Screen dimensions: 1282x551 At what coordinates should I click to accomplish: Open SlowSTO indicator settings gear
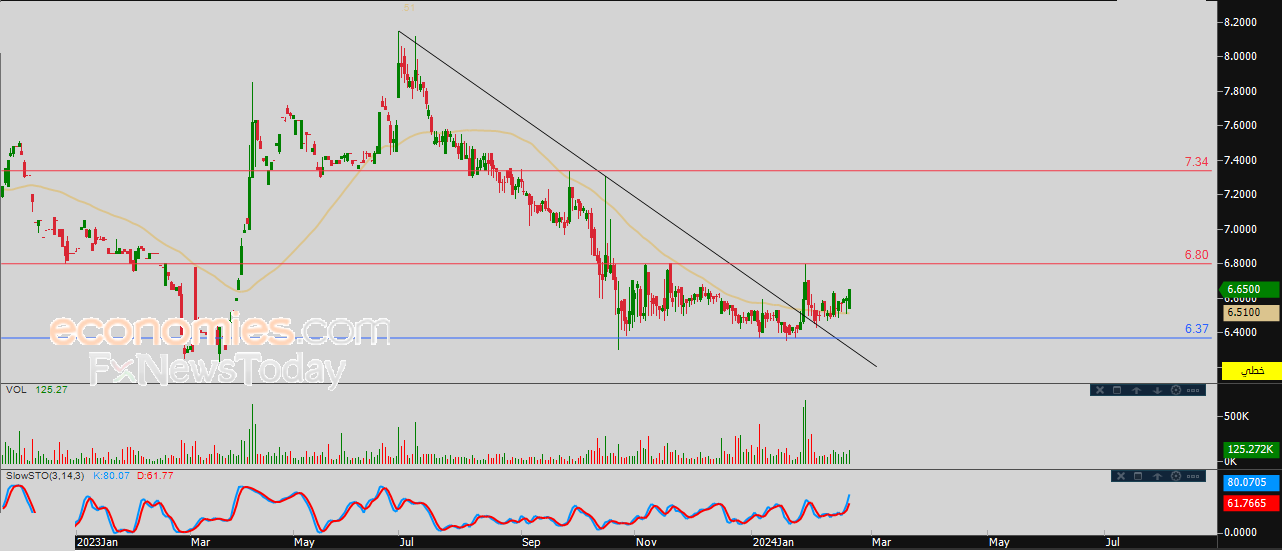[1176, 476]
